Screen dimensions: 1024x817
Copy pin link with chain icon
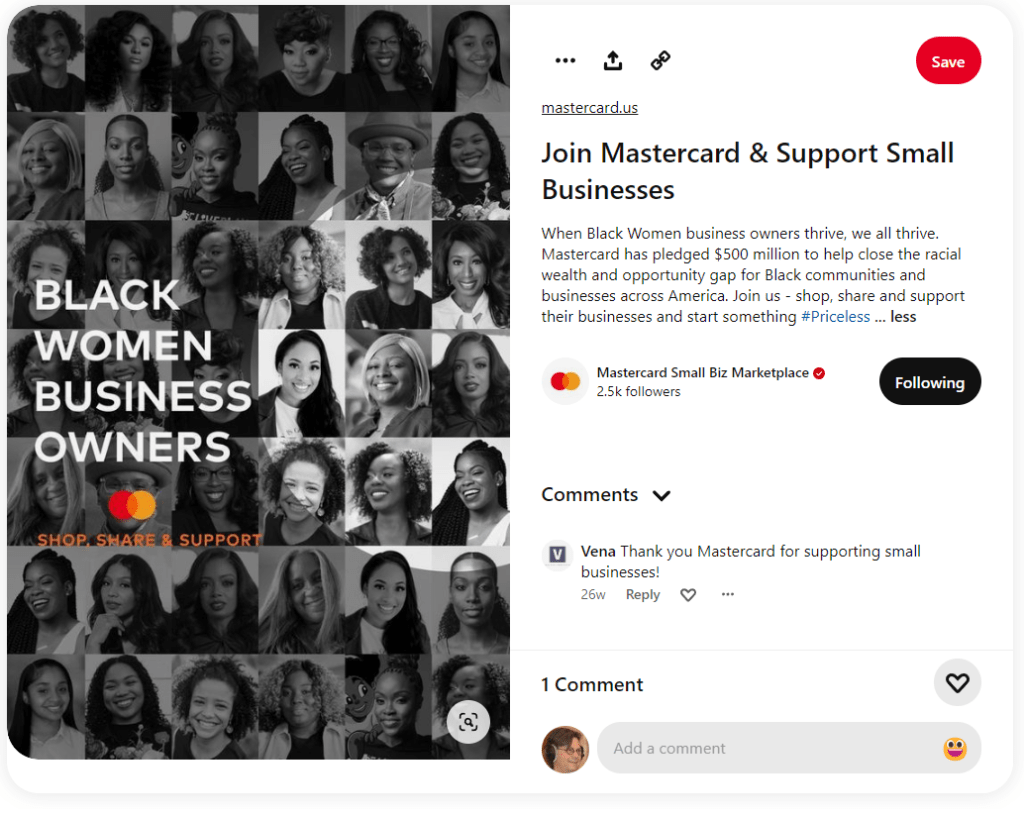pos(660,61)
